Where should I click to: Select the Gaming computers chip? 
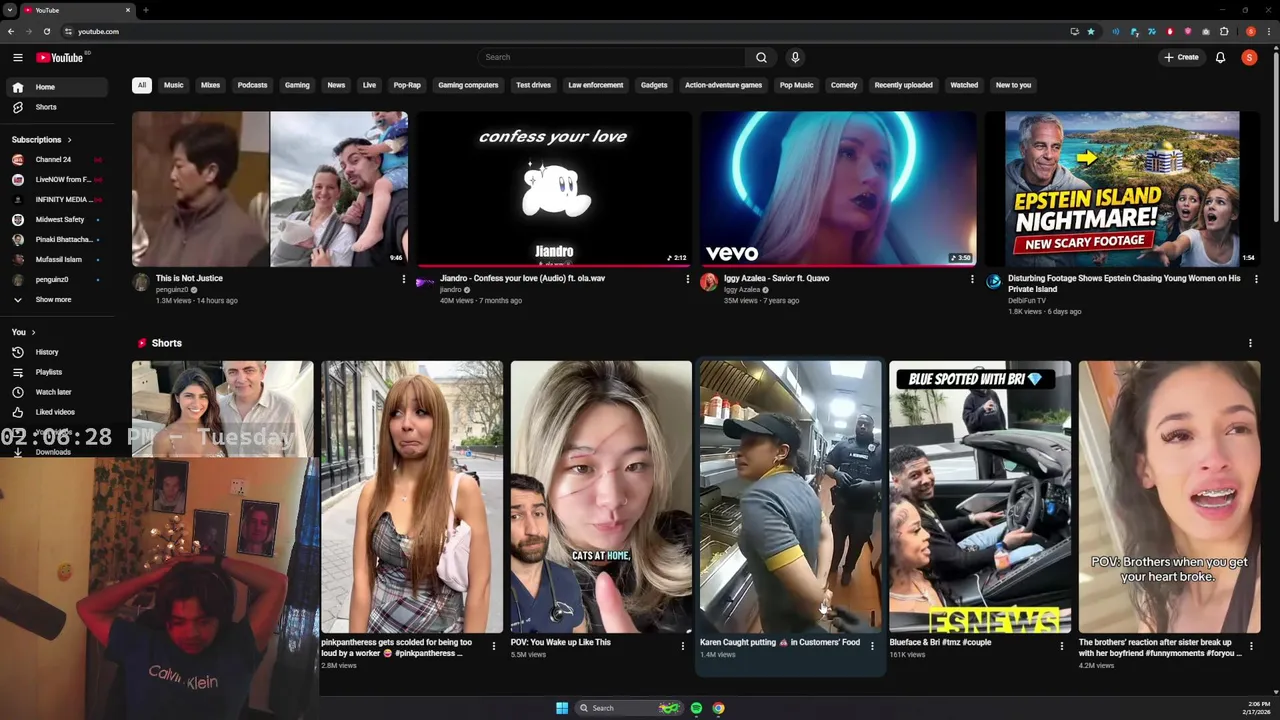[468, 85]
